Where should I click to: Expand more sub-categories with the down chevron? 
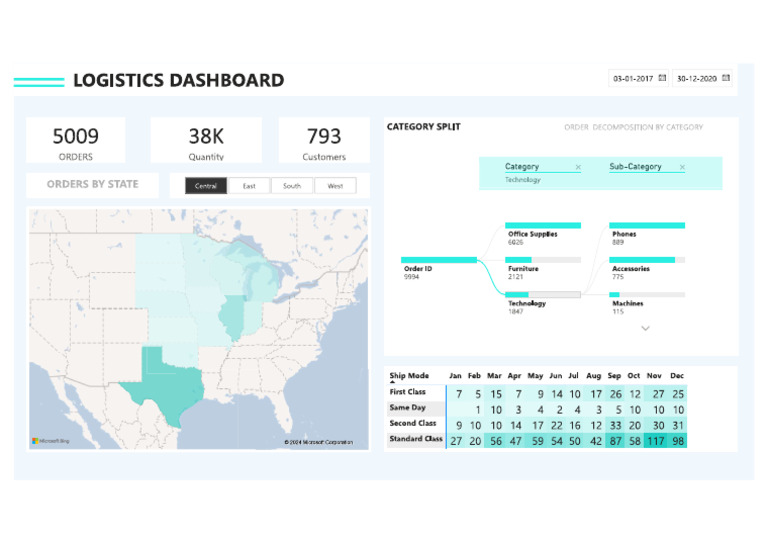click(646, 329)
